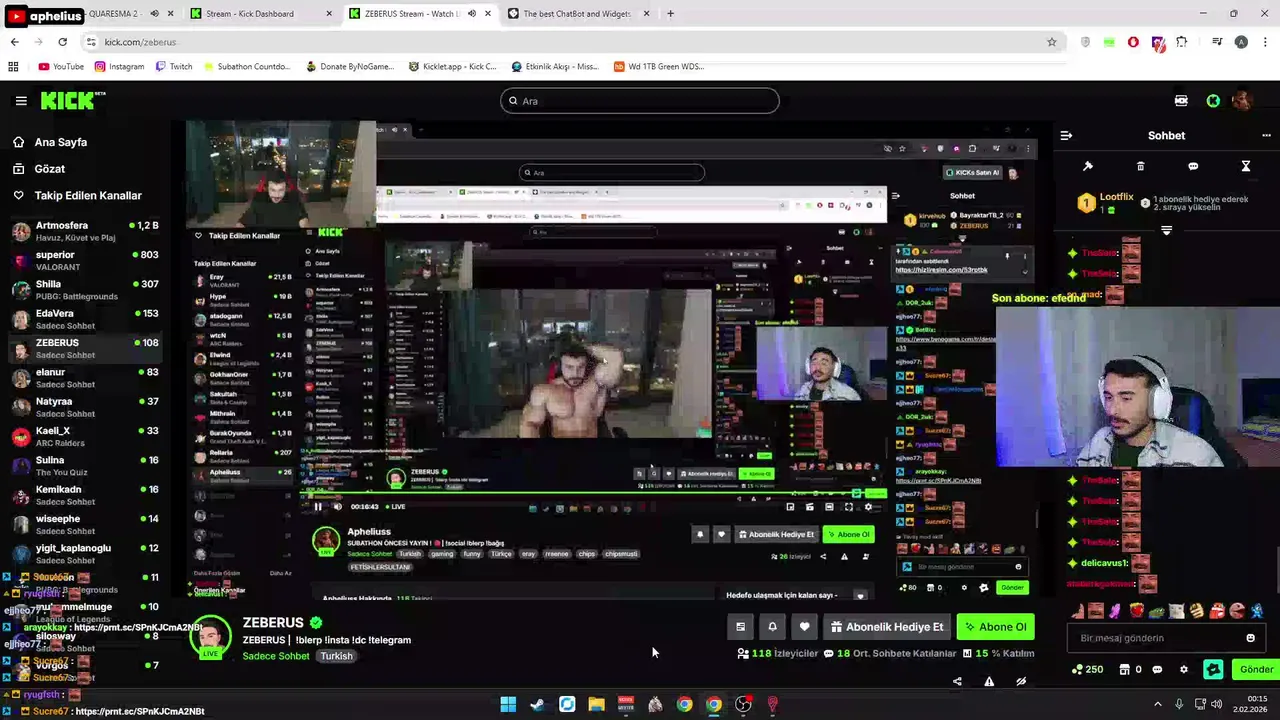Open the emoji picker in message box
This screenshot has width=1280, height=720.
(1250, 638)
